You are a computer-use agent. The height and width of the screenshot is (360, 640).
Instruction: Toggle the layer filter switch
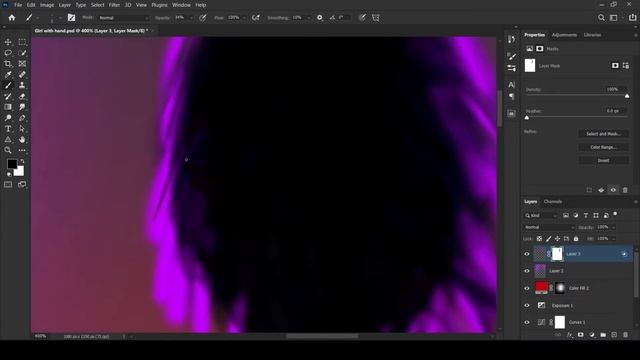point(615,214)
